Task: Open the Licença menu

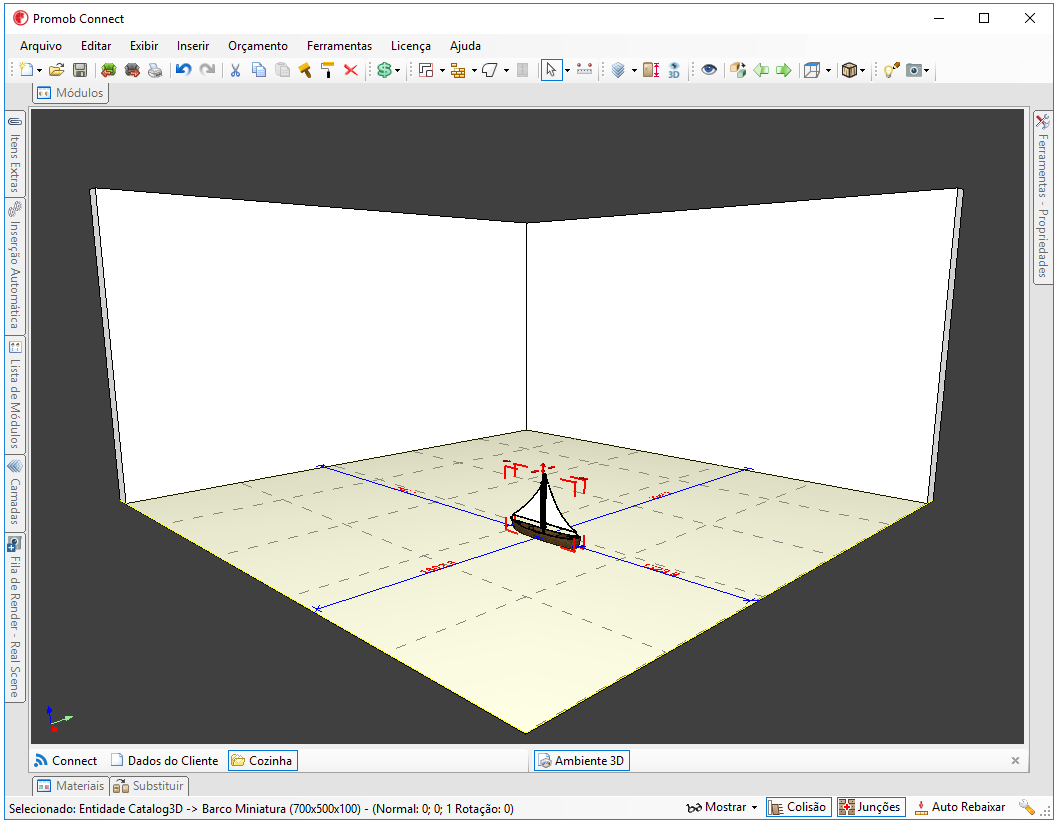Action: [x=411, y=46]
